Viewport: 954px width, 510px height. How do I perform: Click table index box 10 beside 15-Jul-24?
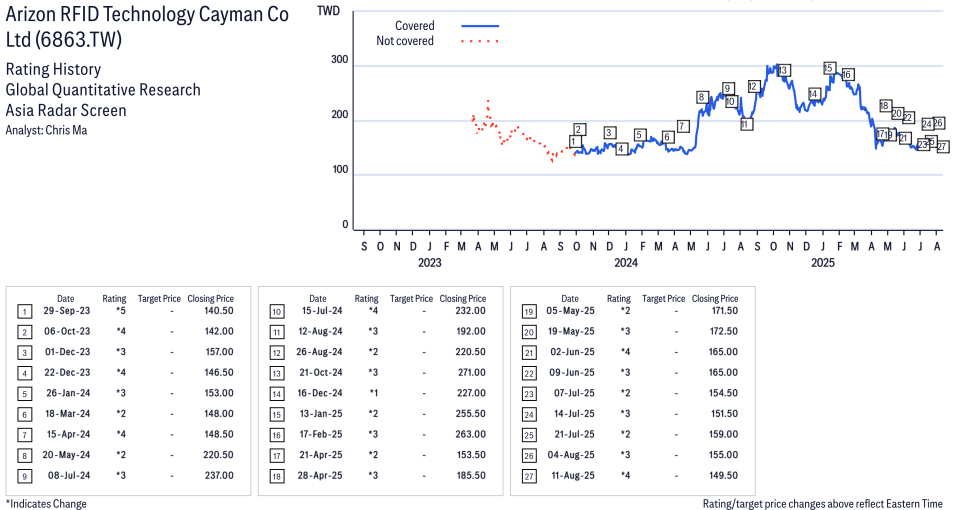[277, 312]
